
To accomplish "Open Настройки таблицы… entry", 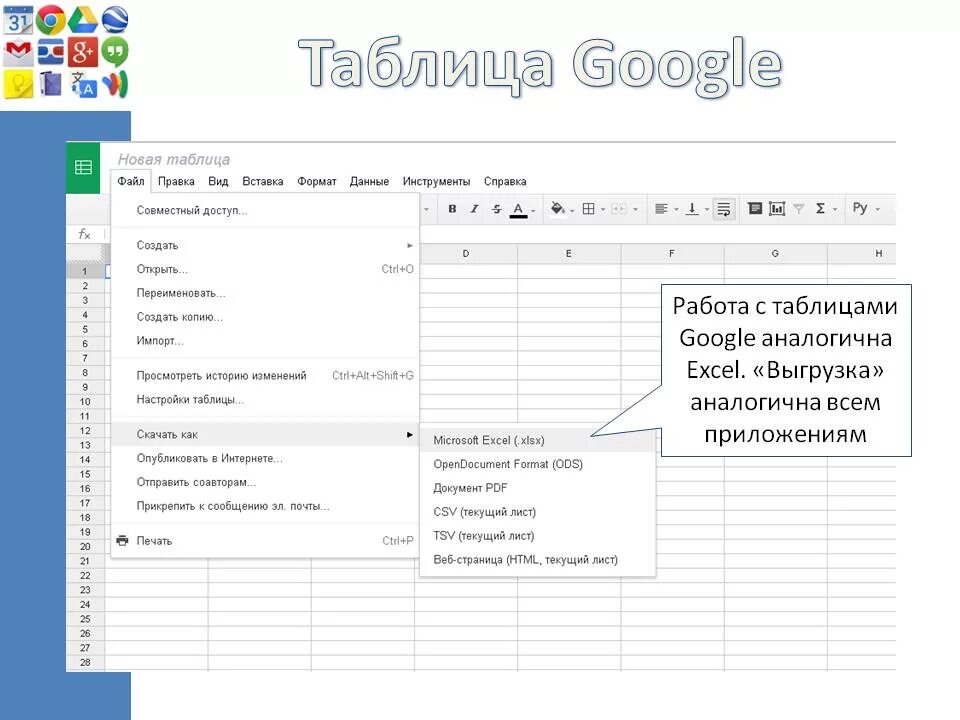I will pyautogui.click(x=265, y=399).
